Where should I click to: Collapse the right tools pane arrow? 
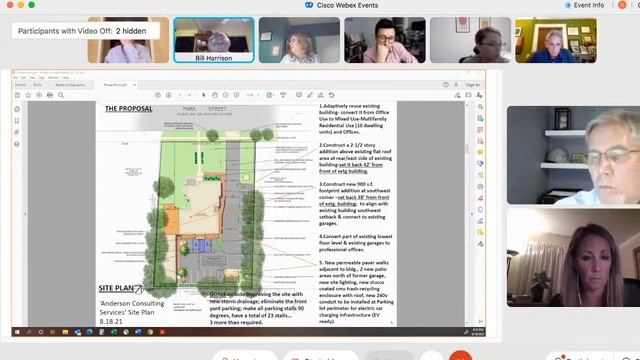coord(472,214)
